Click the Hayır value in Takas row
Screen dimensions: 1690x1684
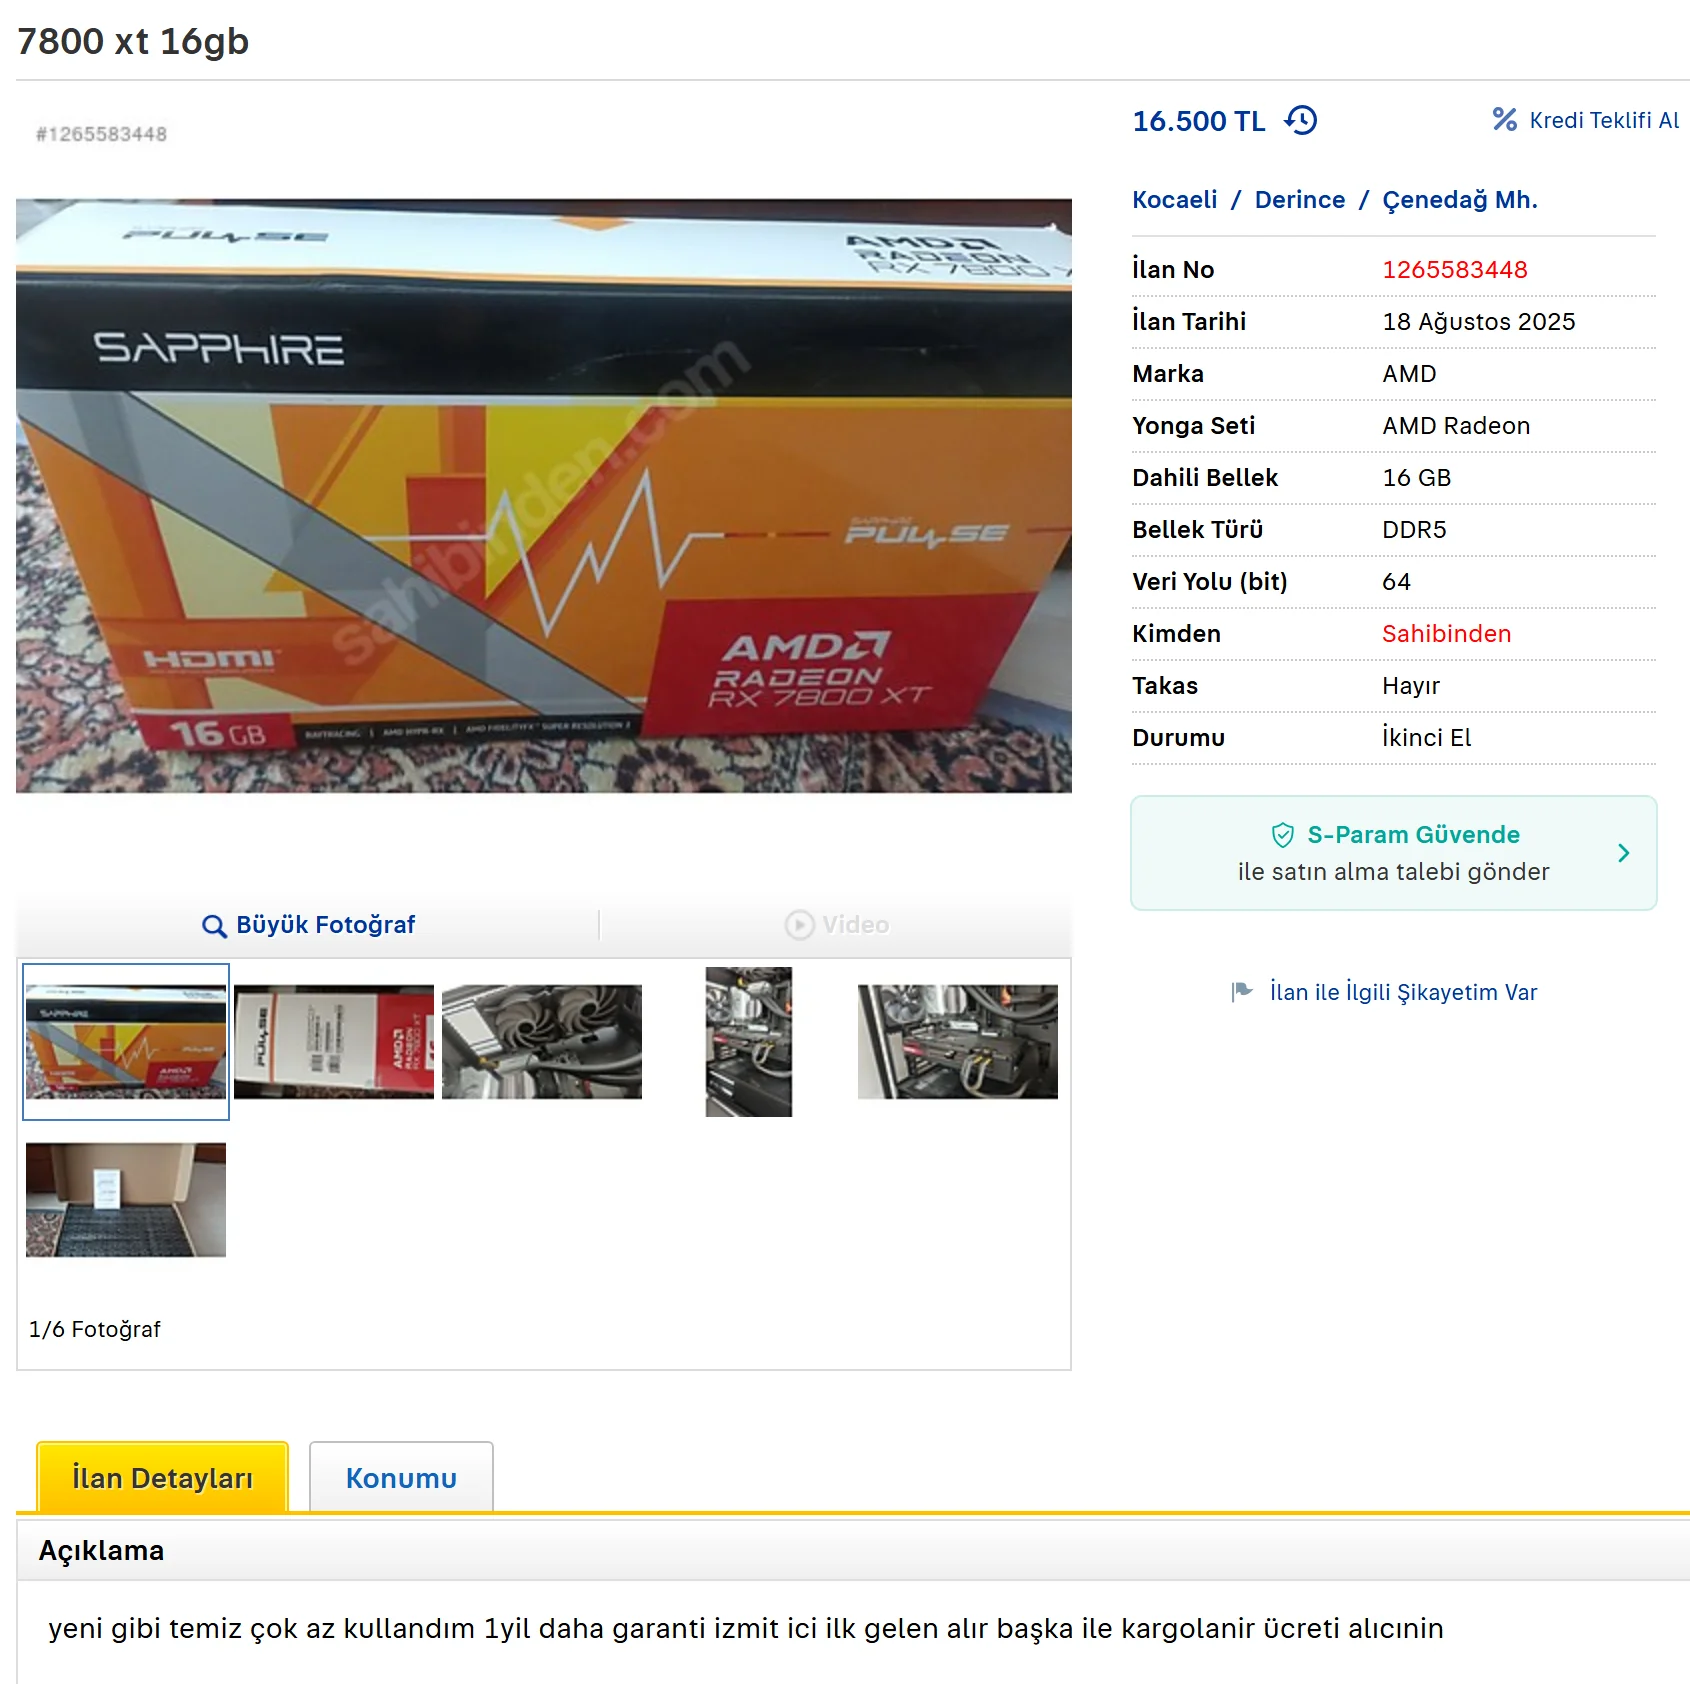point(1411,686)
